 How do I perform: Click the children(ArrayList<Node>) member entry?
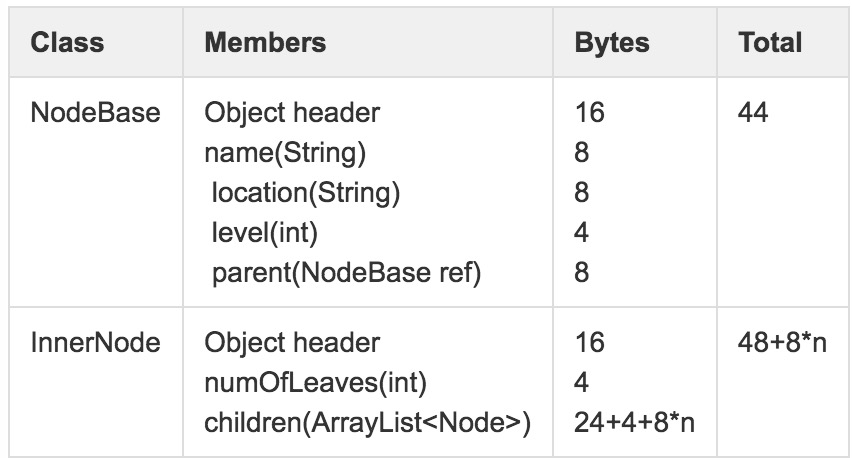click(367, 423)
